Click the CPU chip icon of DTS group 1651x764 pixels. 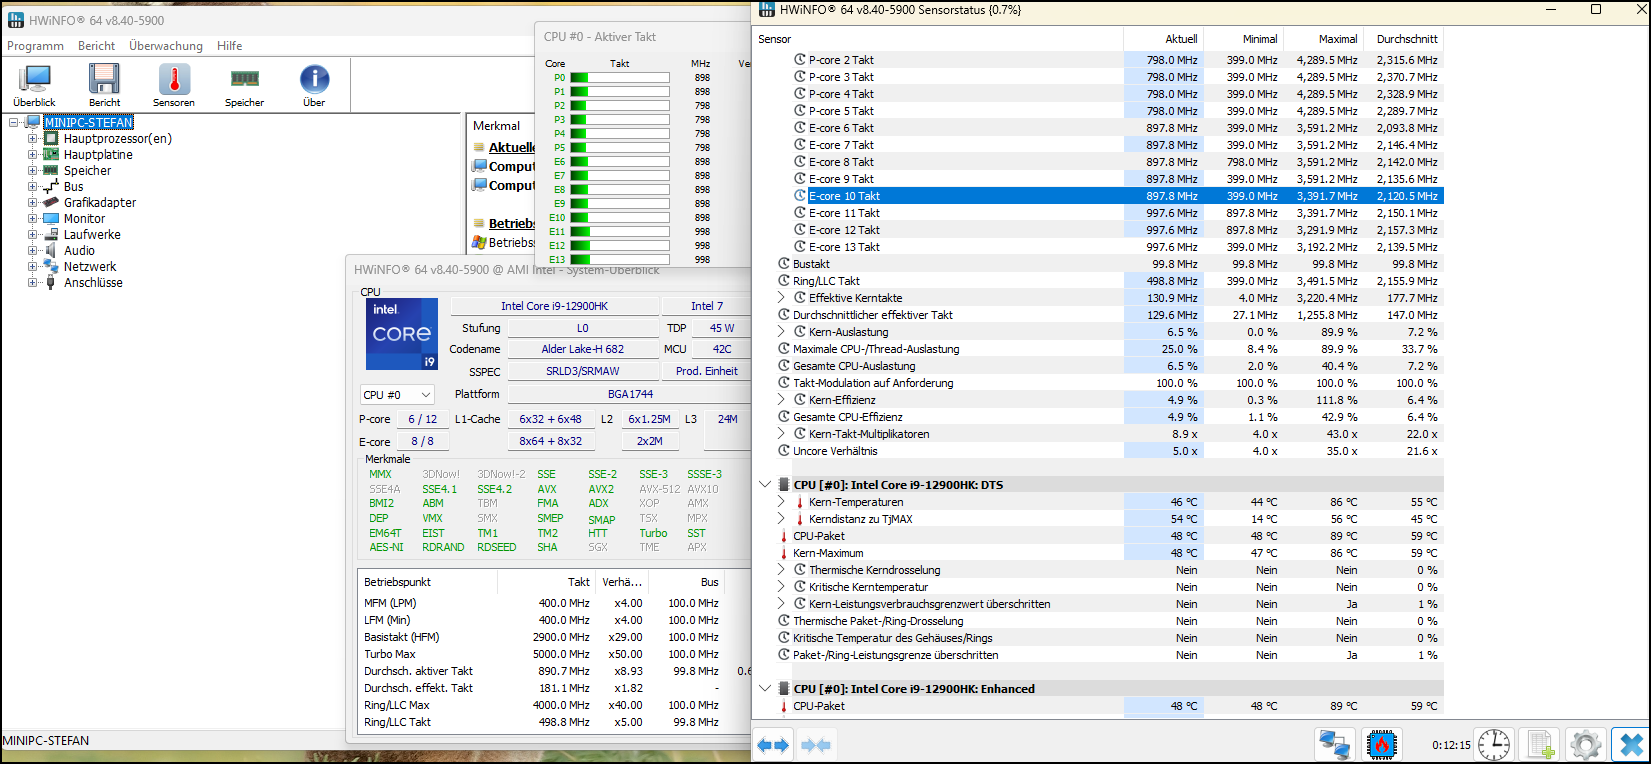point(784,485)
